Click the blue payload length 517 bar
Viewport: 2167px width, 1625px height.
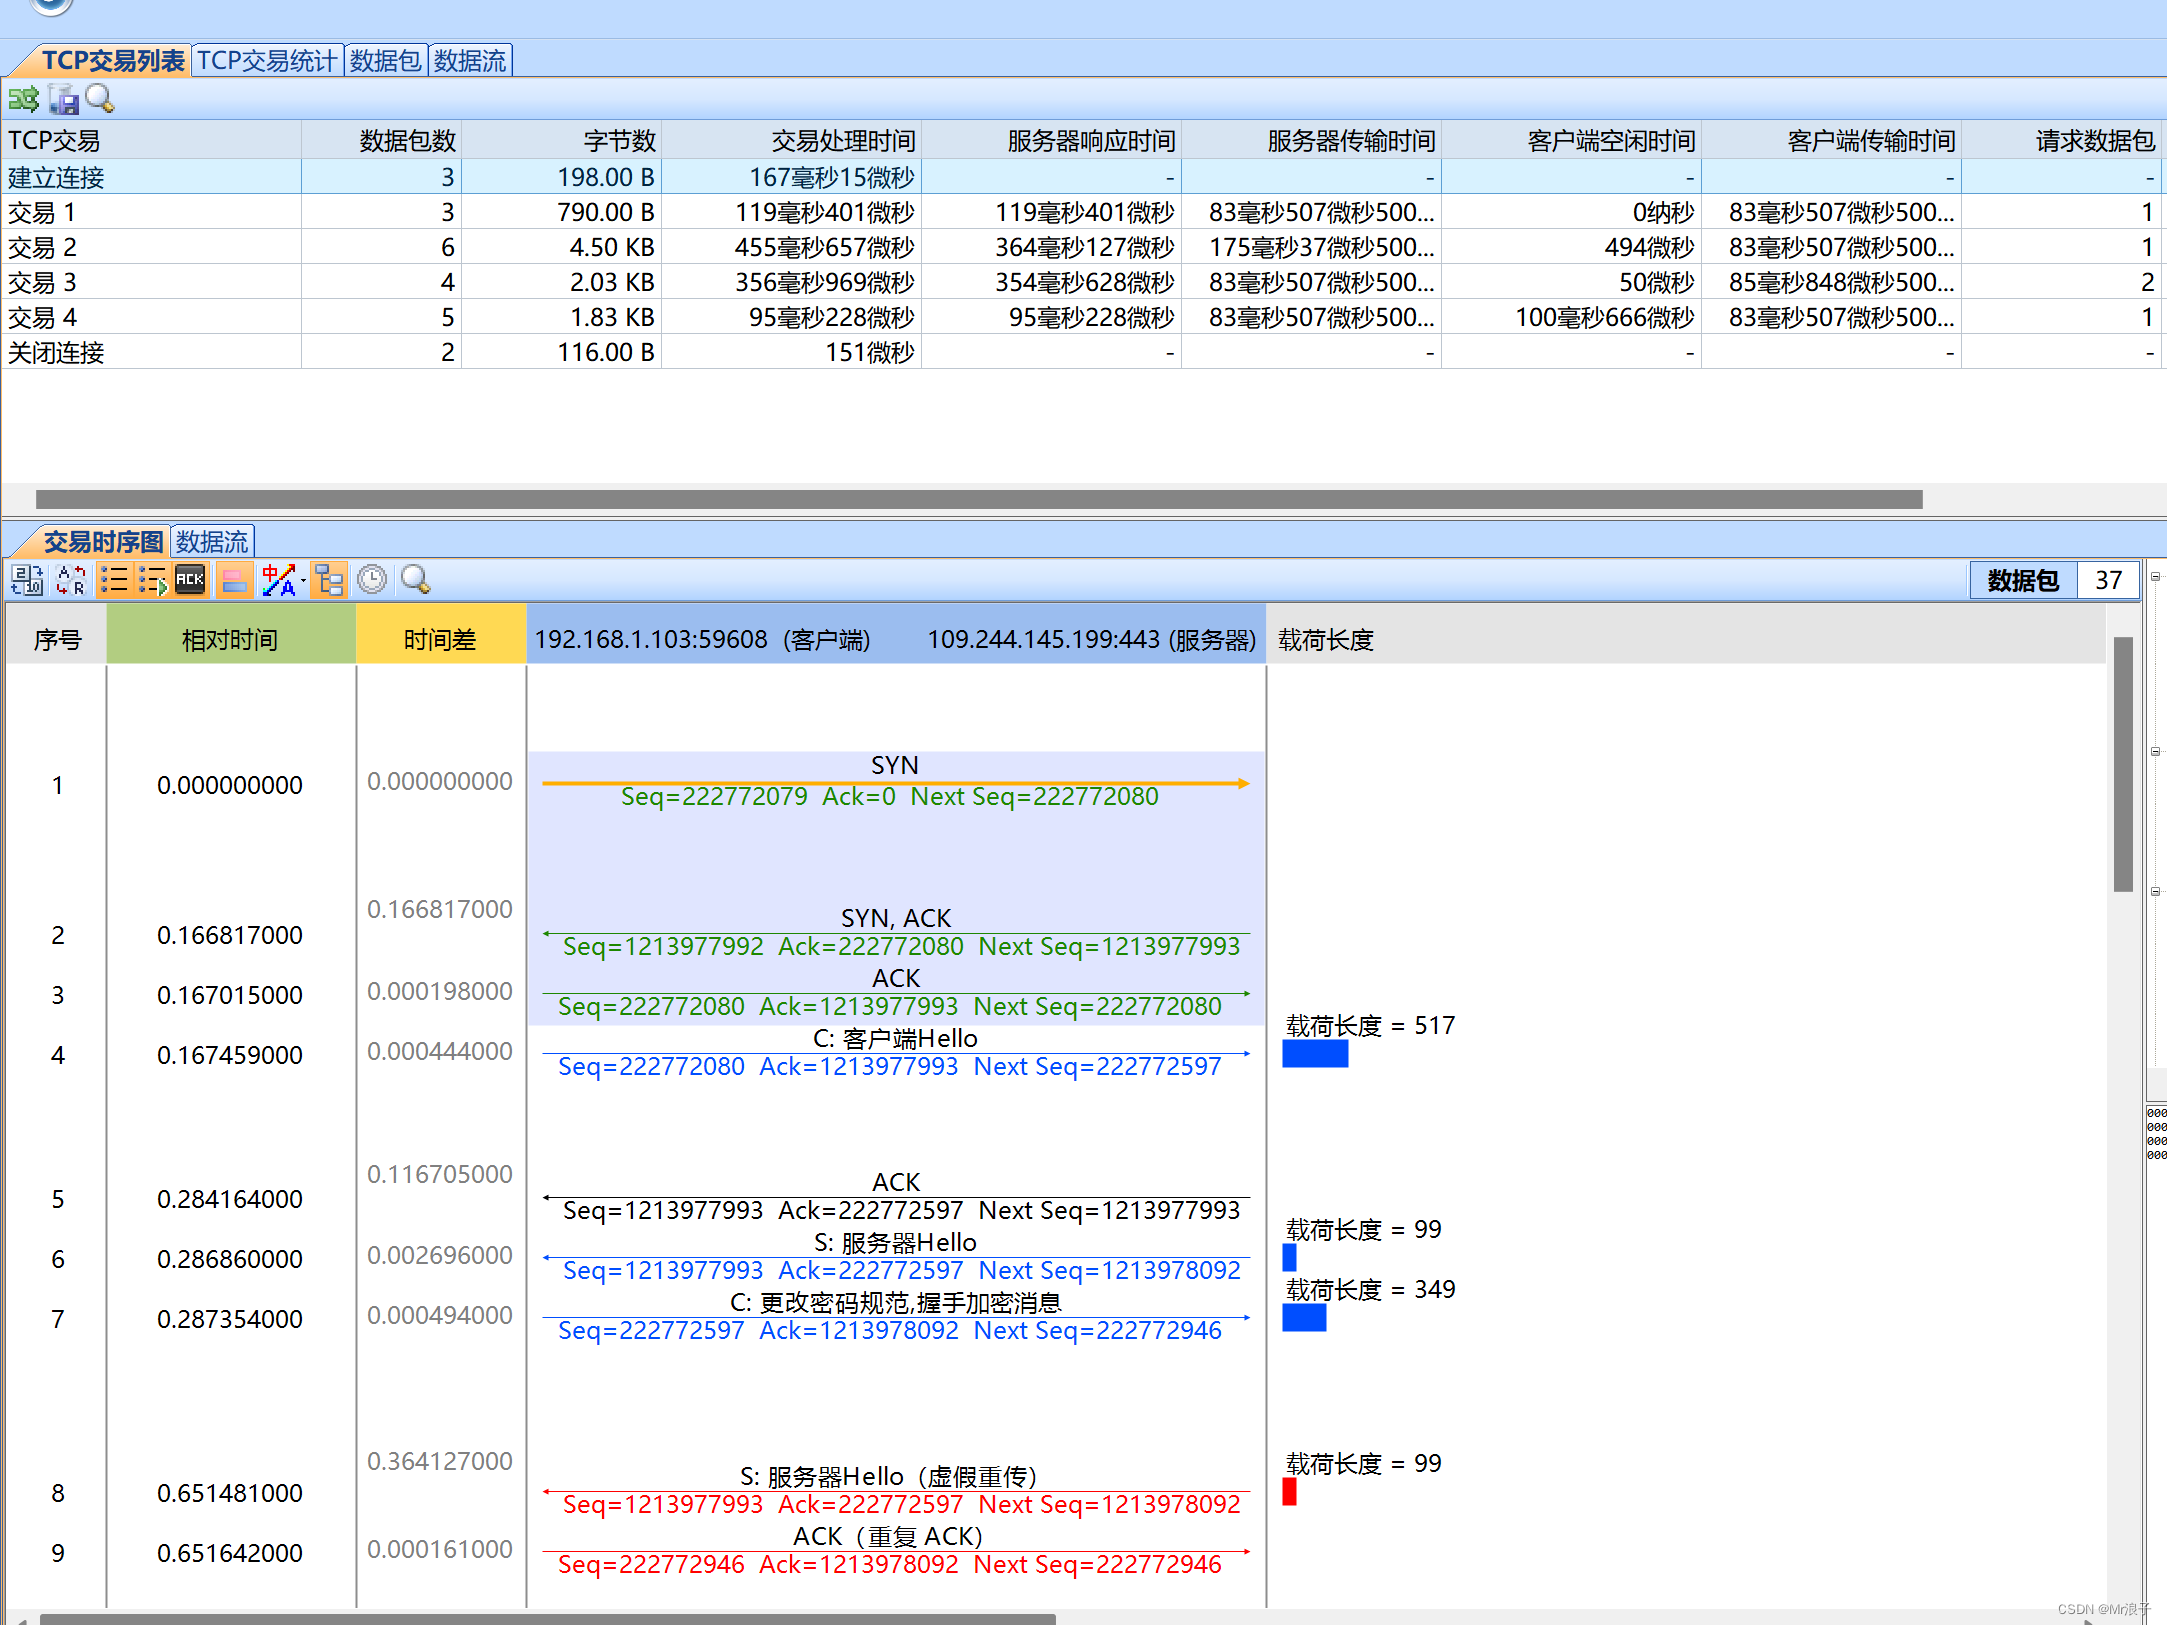click(x=1314, y=1054)
